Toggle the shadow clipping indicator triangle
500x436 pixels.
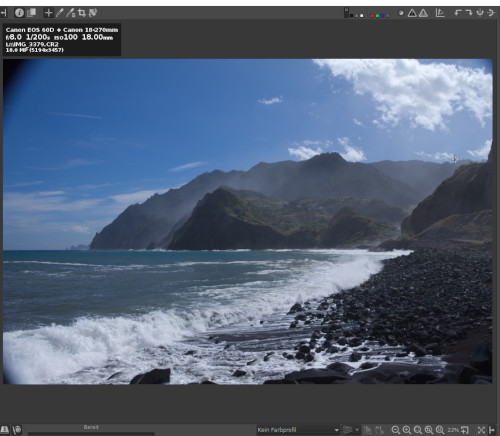point(412,13)
